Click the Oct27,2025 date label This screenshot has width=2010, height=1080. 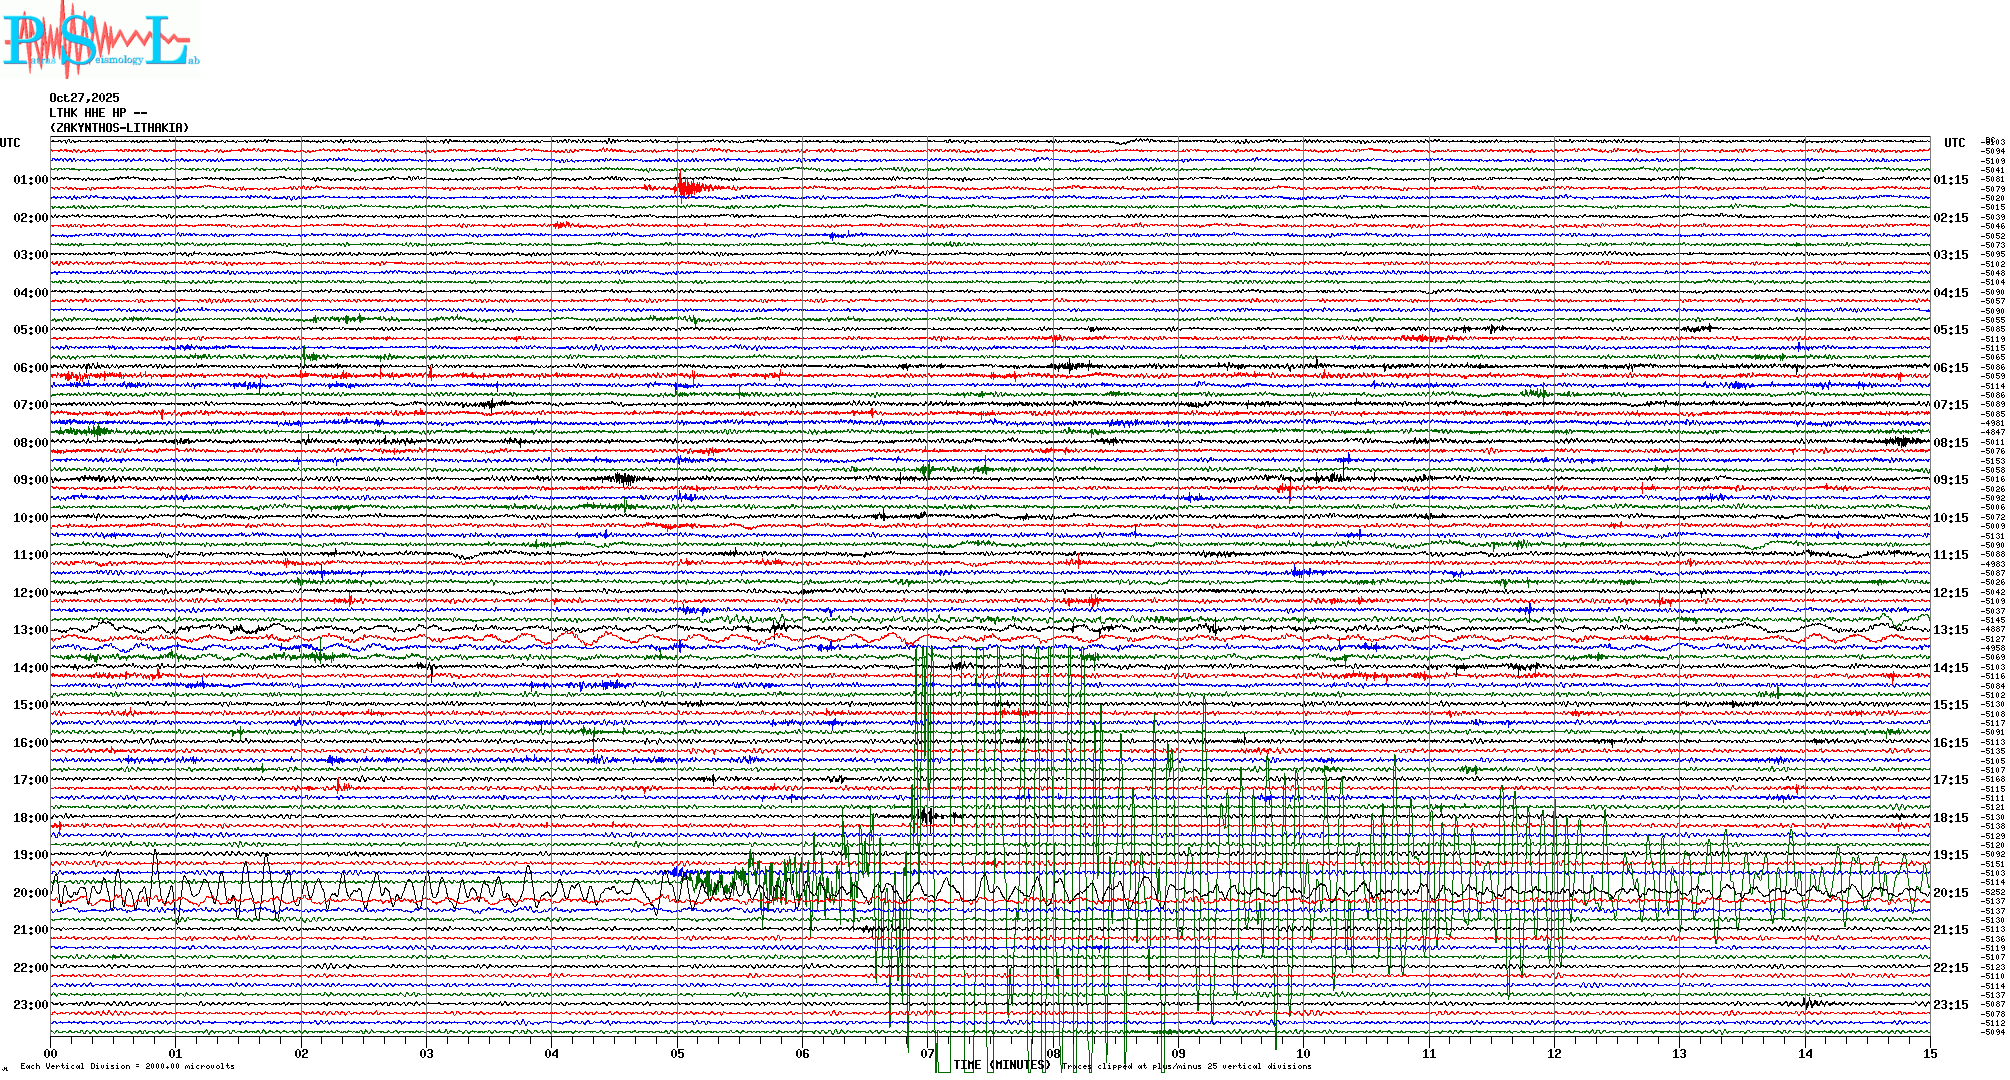pyautogui.click(x=84, y=98)
